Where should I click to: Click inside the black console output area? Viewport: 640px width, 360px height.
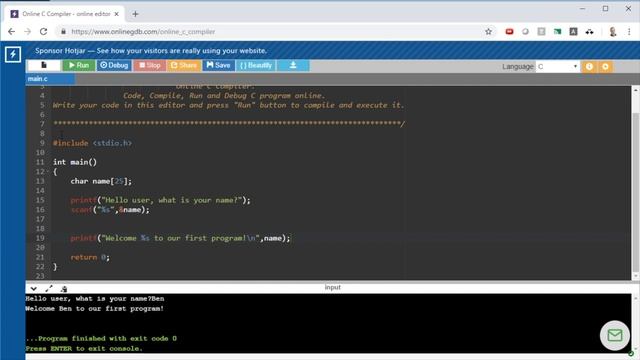[x=328, y=323]
